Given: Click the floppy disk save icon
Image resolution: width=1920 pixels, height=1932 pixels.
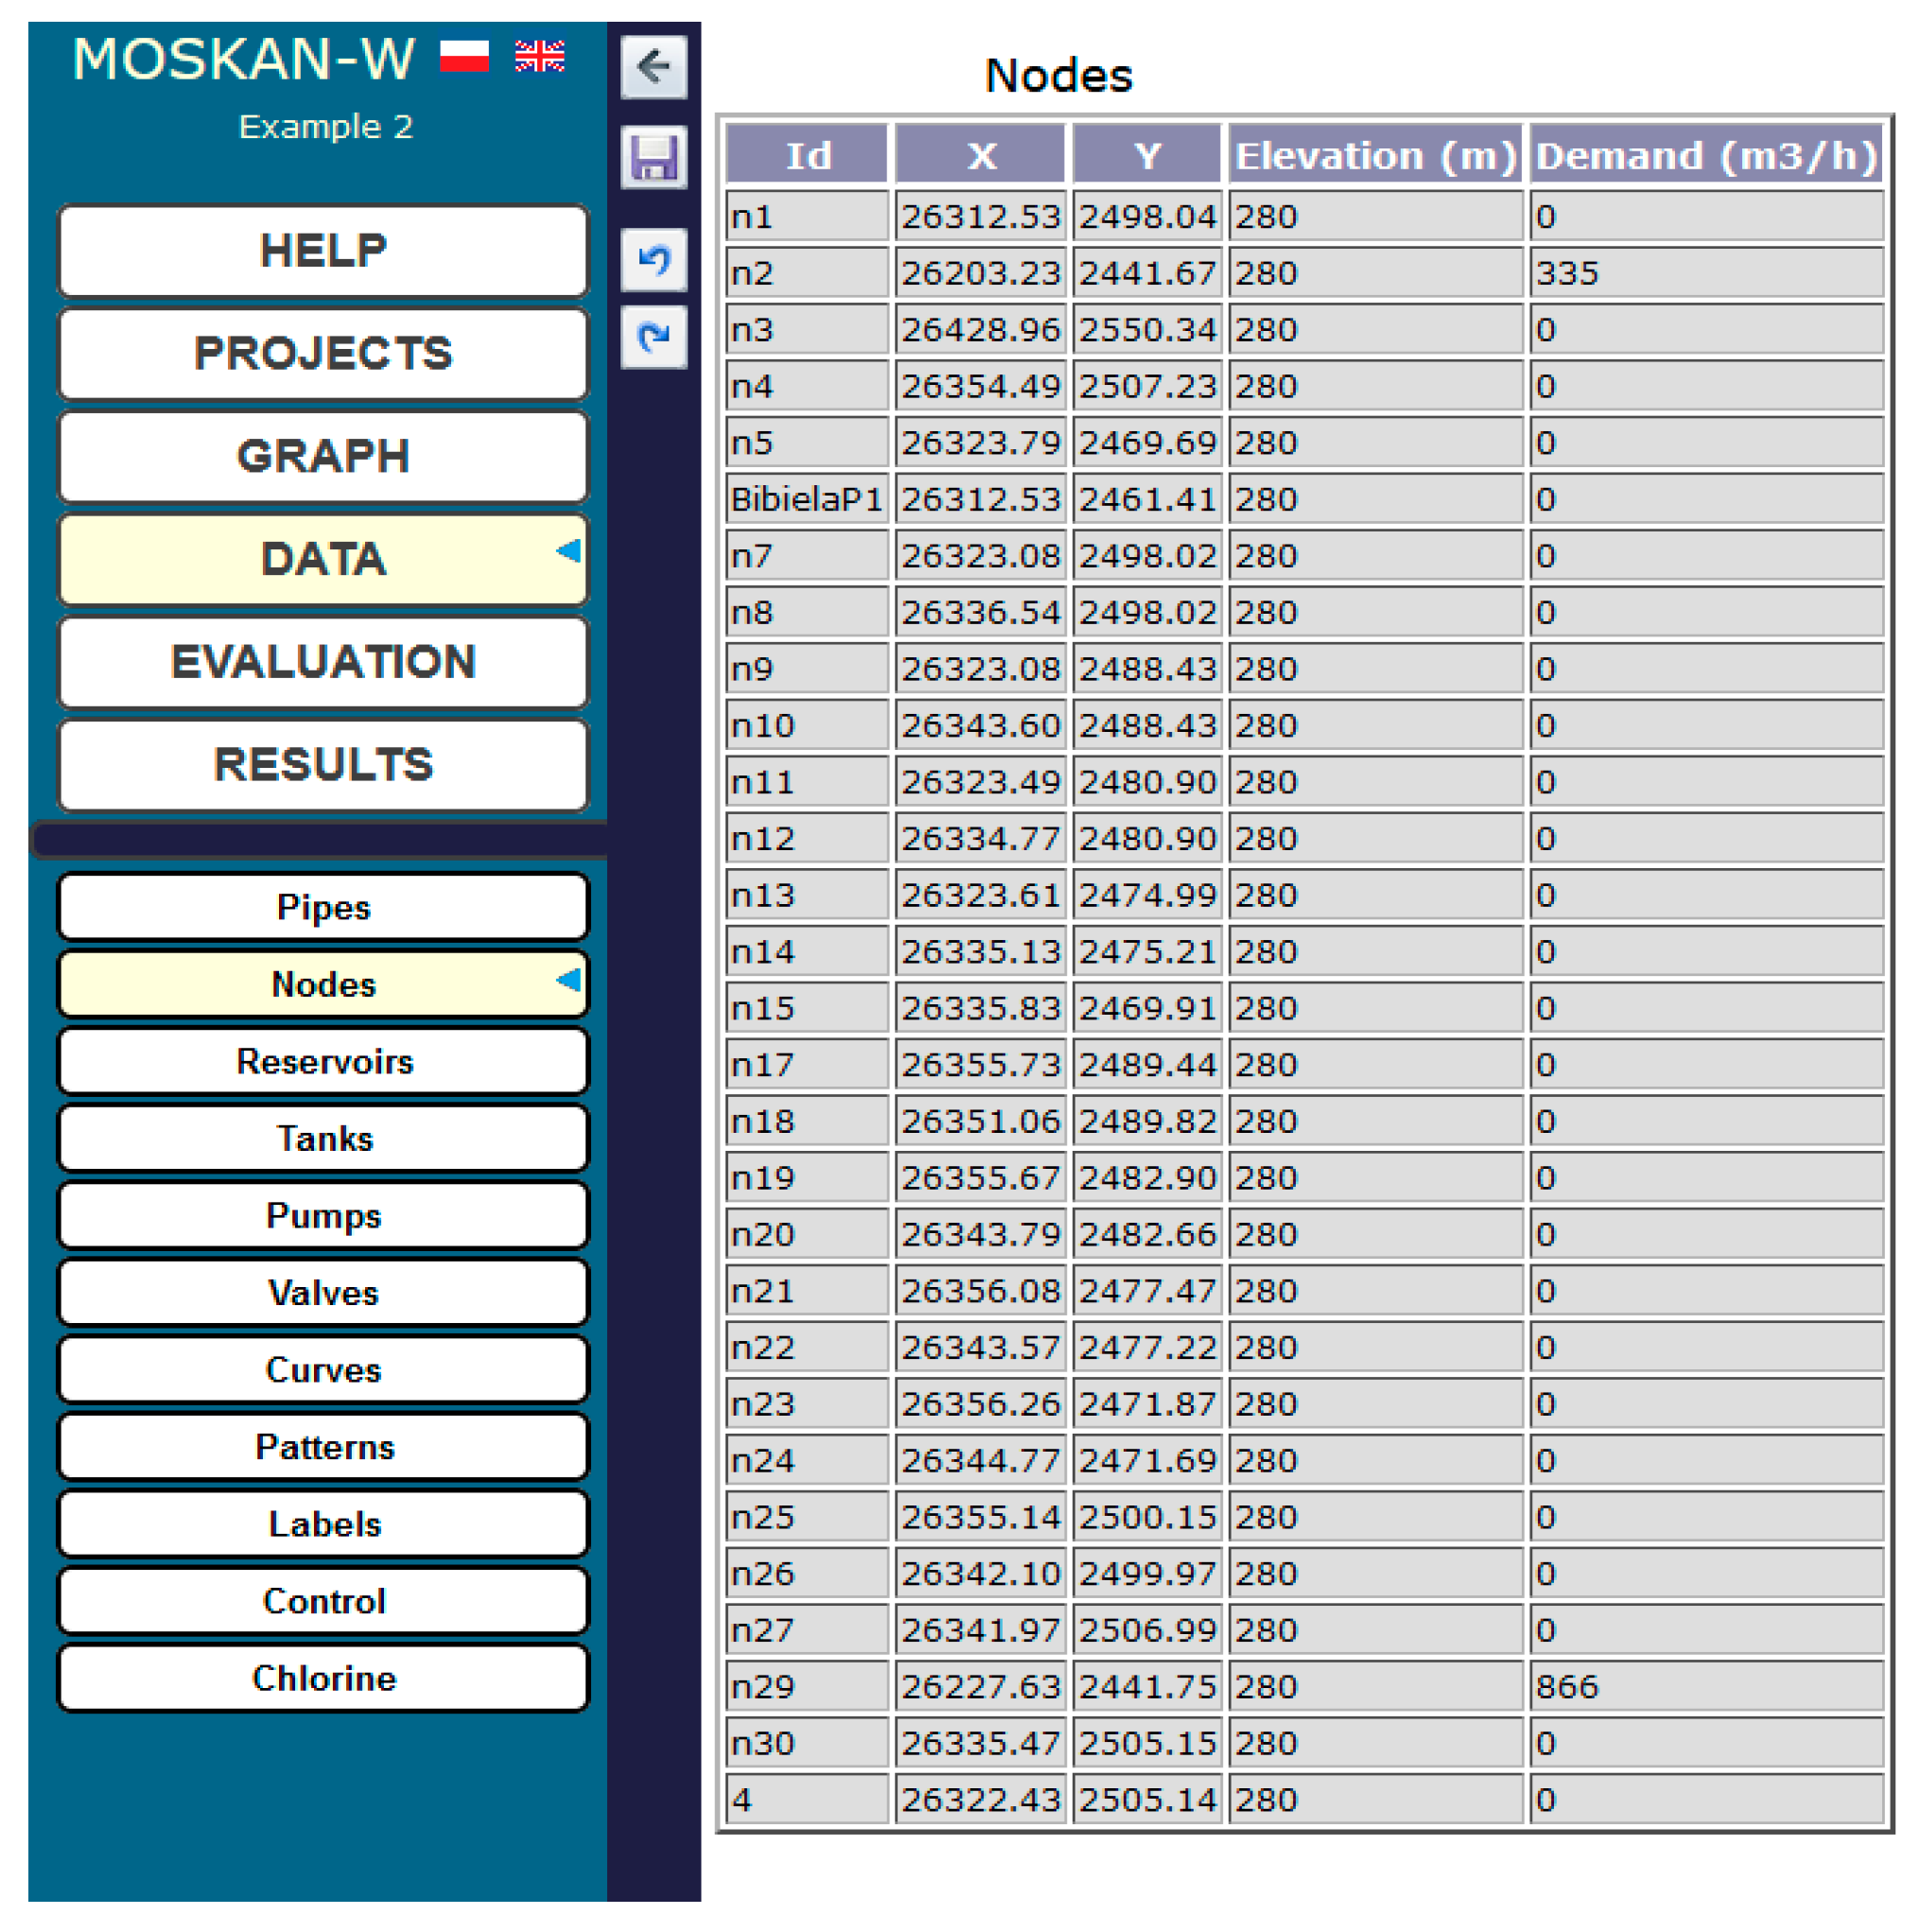Looking at the screenshot, I should (653, 158).
